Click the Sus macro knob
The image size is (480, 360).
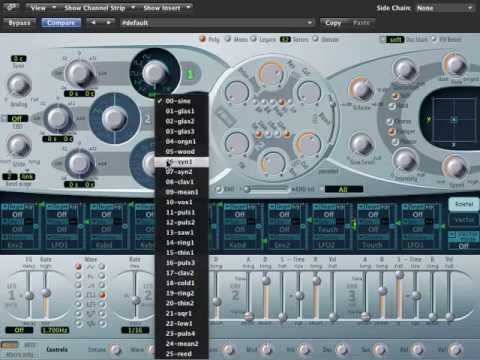point(379,349)
